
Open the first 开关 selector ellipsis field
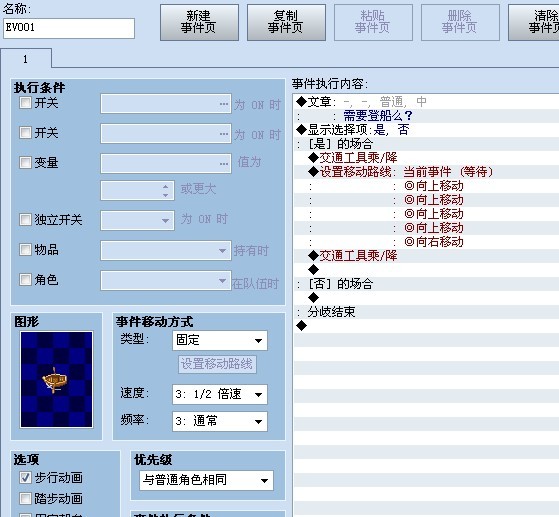click(x=166, y=104)
